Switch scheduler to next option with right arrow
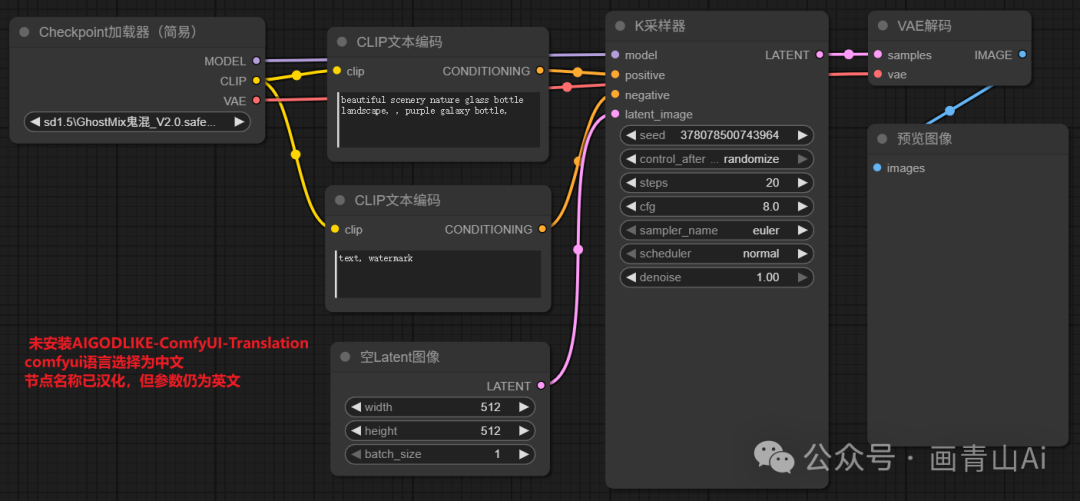This screenshot has height=501, width=1080. 802,254
